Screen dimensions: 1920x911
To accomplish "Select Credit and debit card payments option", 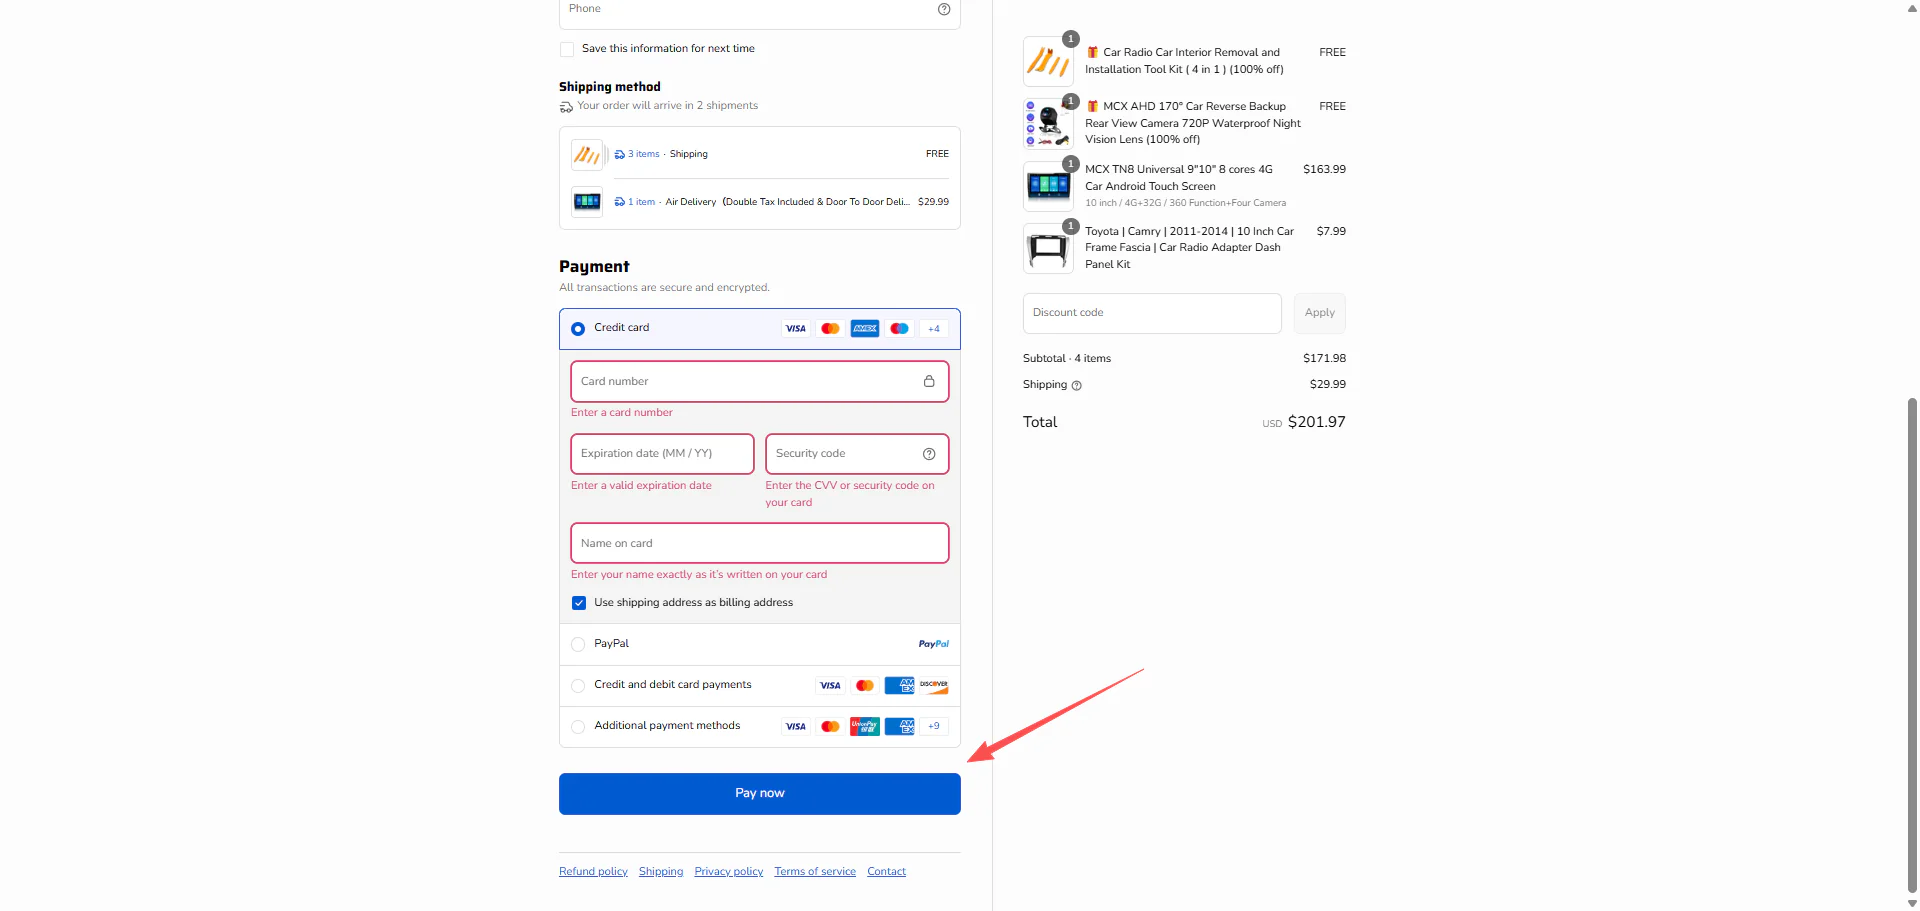I will [x=578, y=685].
